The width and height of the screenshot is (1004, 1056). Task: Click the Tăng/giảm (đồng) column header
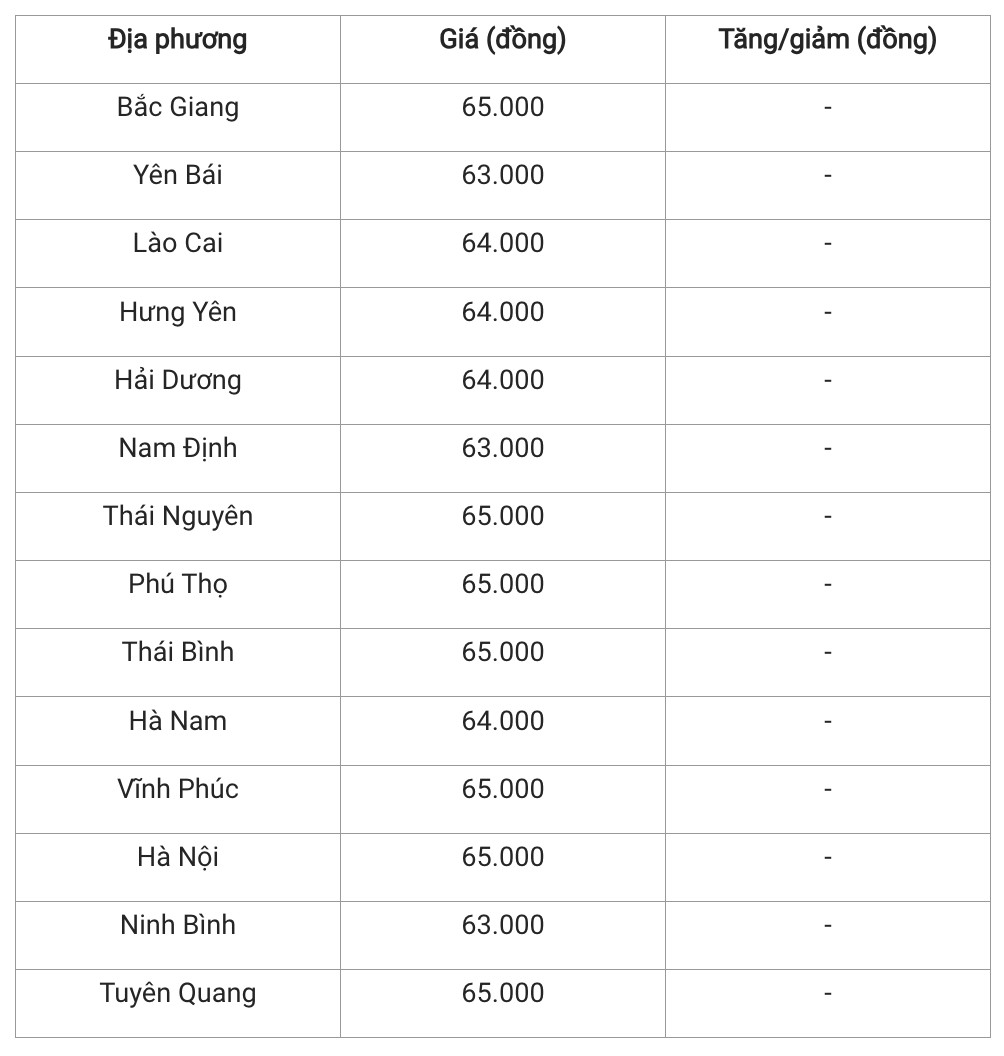click(x=827, y=41)
